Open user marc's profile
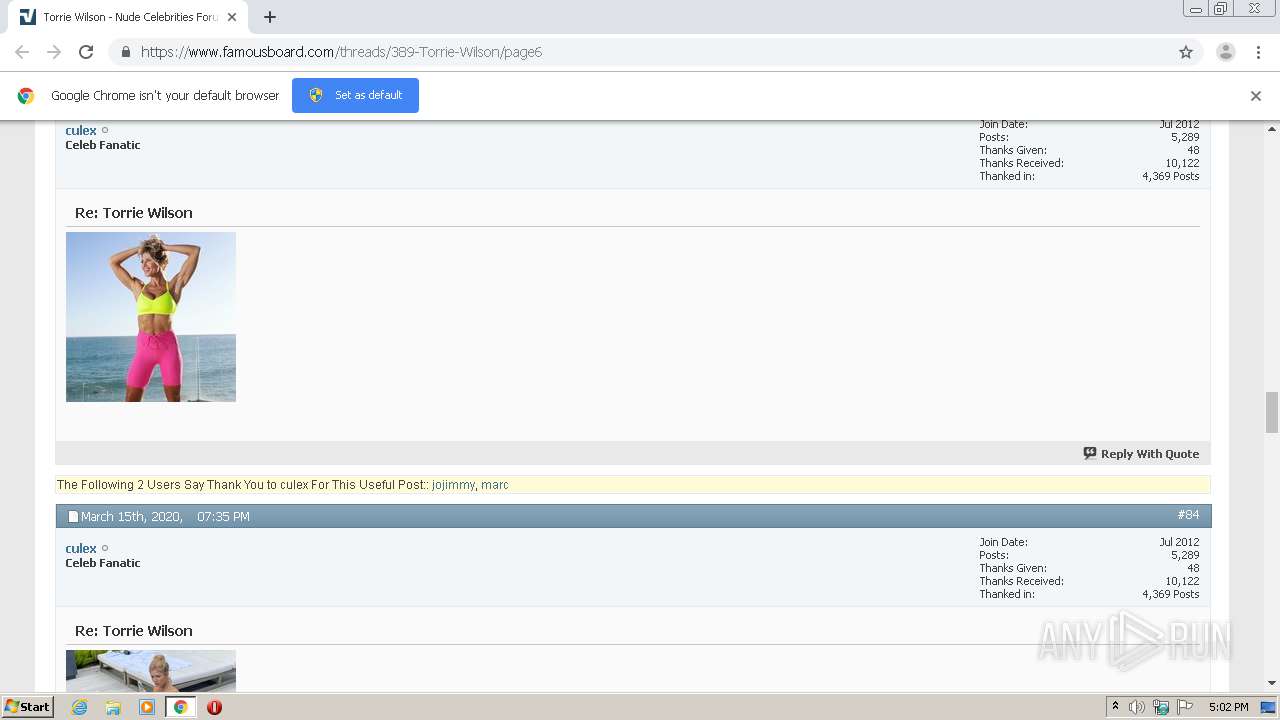 (x=495, y=485)
